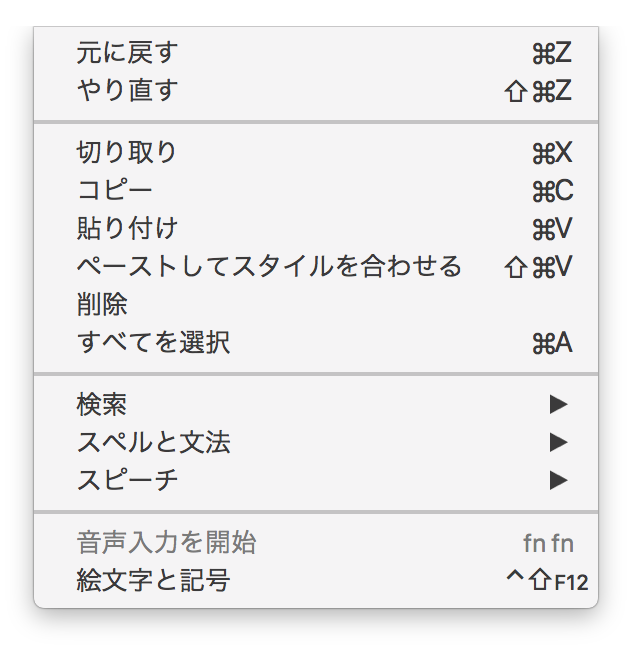Select 貼り付け to paste
Image resolution: width=632 pixels, height=650 pixels.
pos(126,229)
